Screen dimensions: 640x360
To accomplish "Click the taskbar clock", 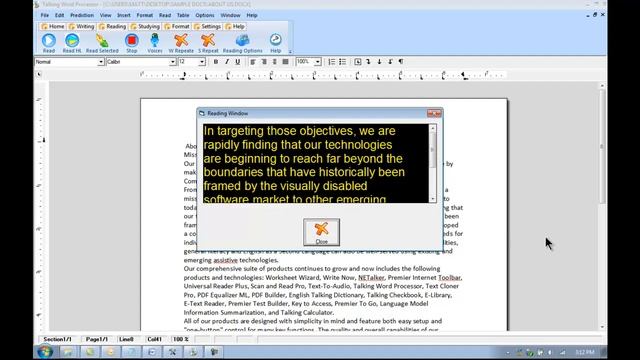I will [585, 352].
